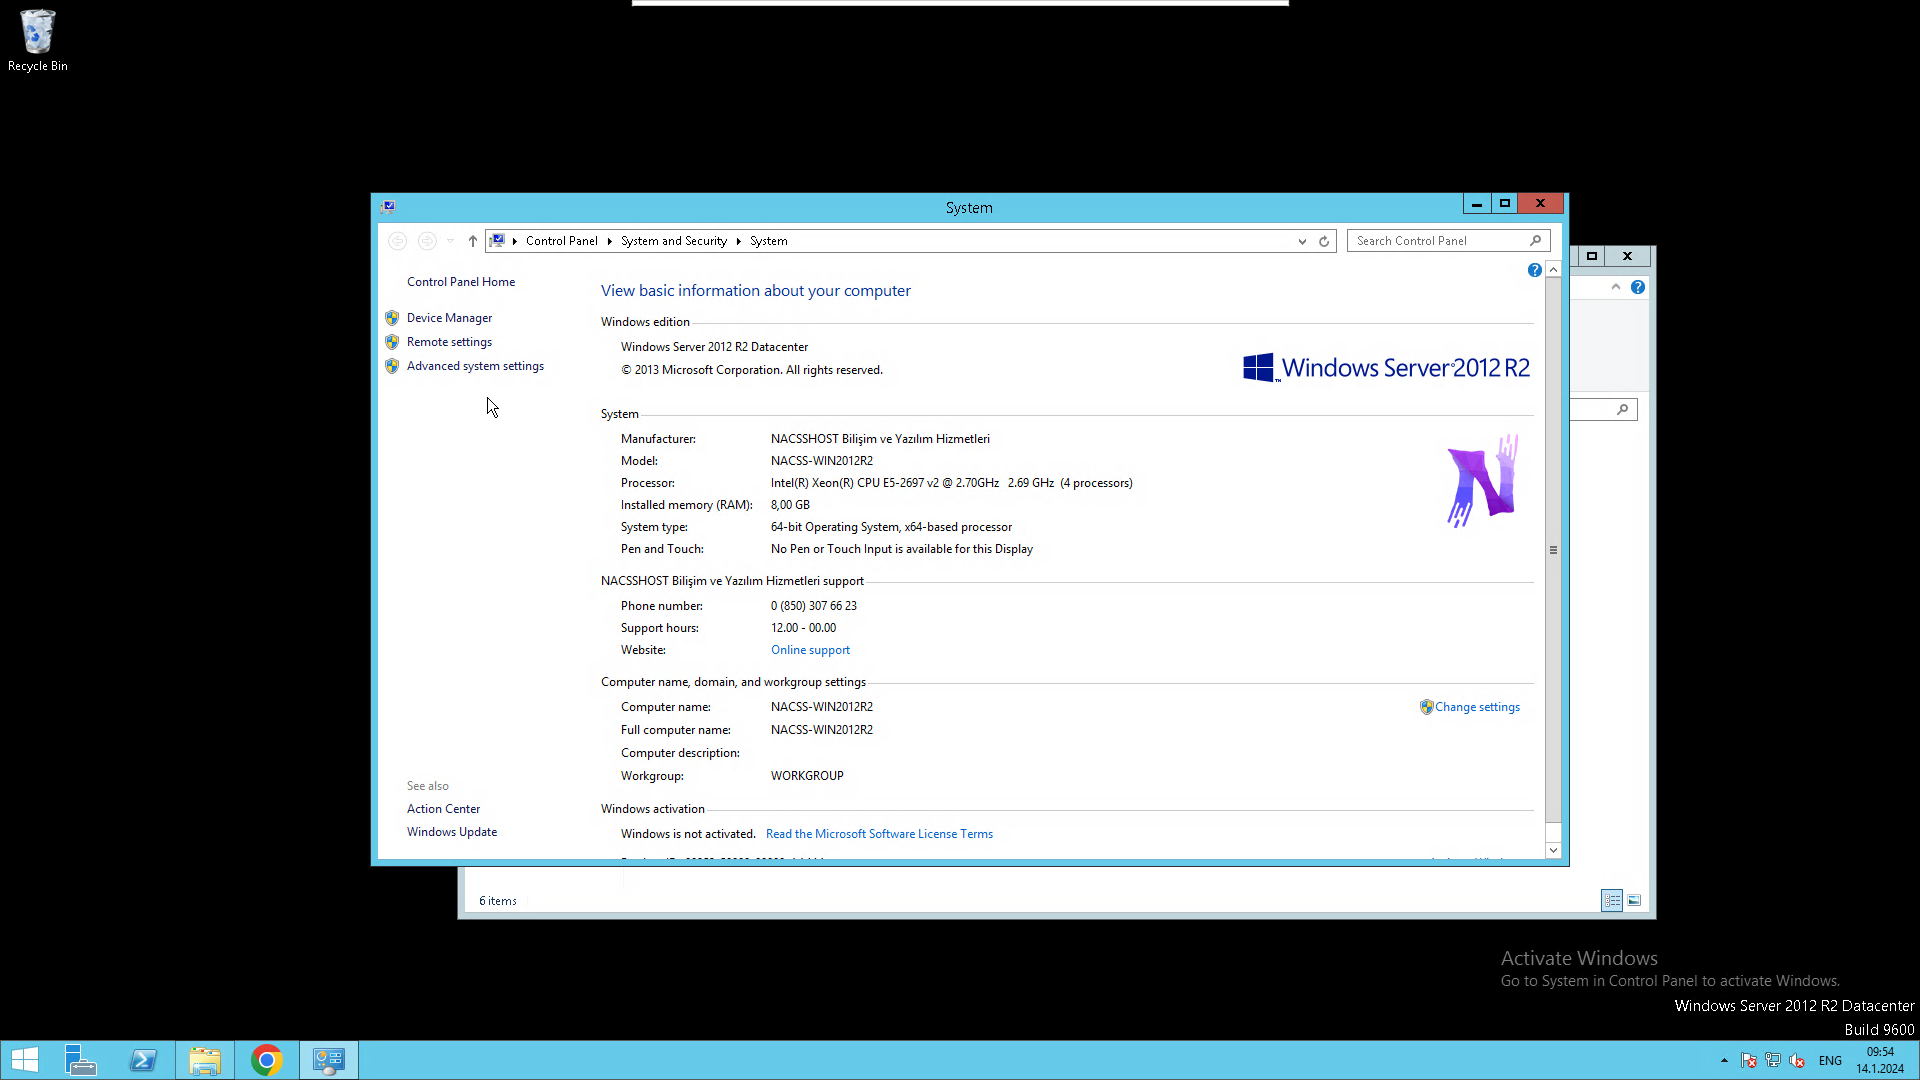Open Help with the blue question mark in System window

[1534, 270]
